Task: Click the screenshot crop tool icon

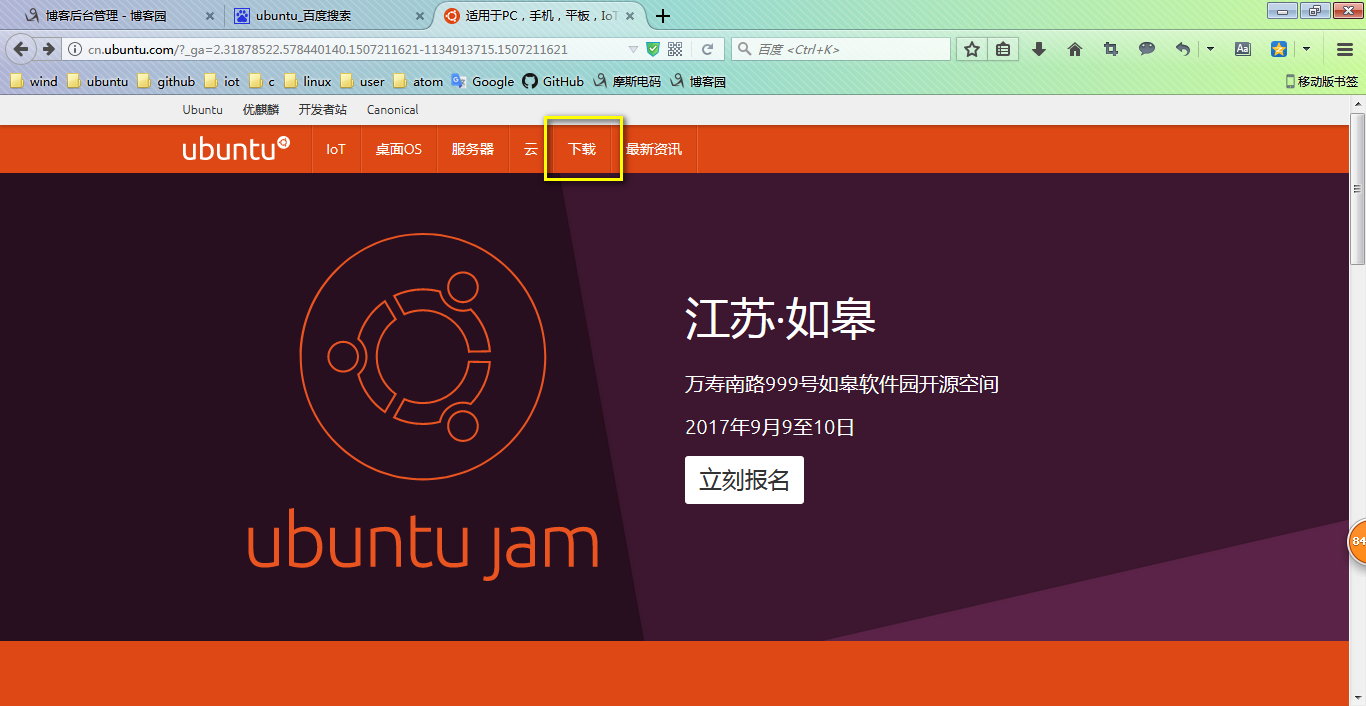Action: point(1111,49)
